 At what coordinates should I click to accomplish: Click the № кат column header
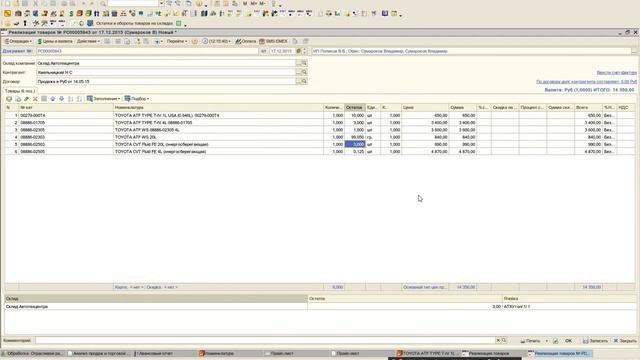[66, 107]
